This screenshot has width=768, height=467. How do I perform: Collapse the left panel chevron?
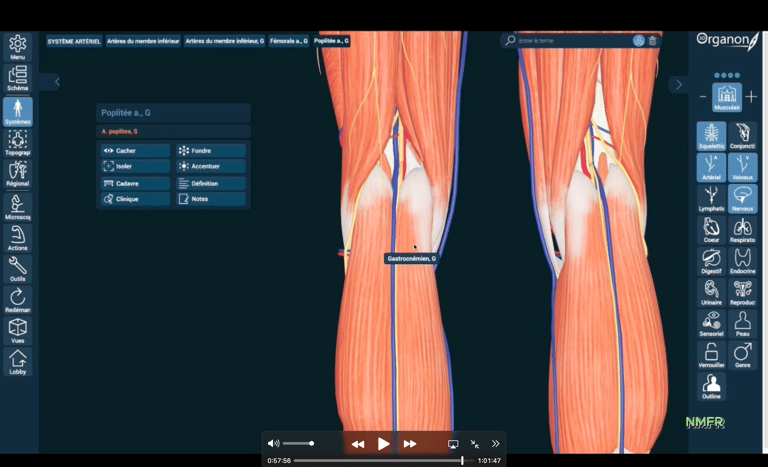coord(57,82)
